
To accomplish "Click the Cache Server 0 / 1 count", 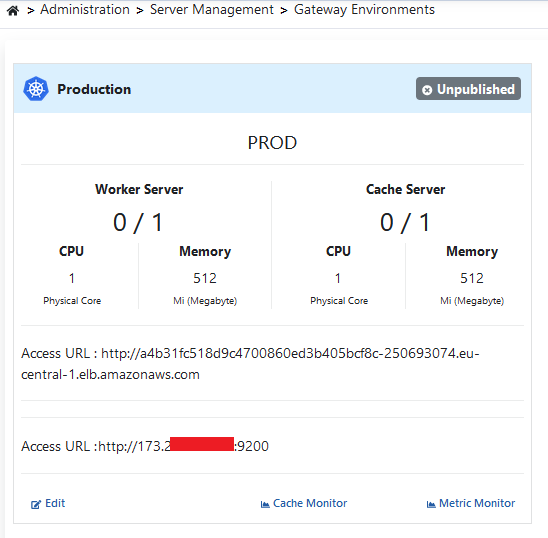I will [x=405, y=222].
